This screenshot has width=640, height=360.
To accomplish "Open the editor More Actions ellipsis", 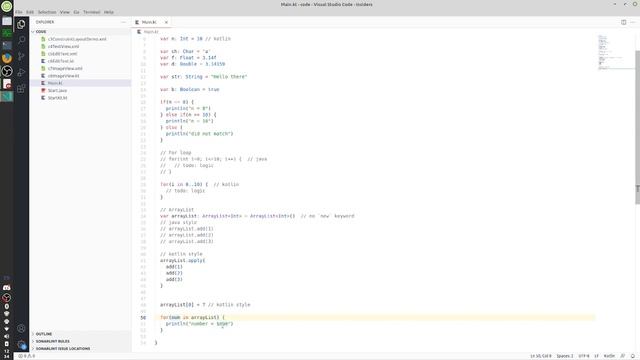I will 633,22.
